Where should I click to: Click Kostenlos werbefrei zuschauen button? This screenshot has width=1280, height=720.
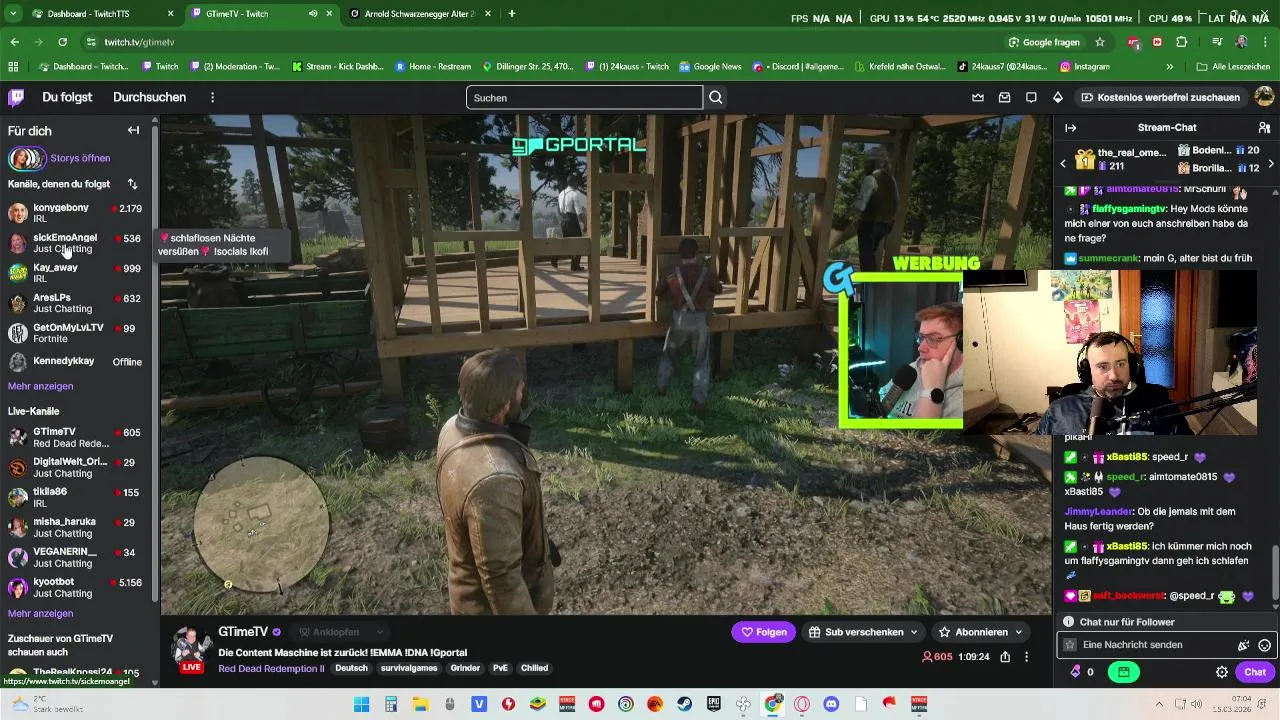click(x=1160, y=97)
